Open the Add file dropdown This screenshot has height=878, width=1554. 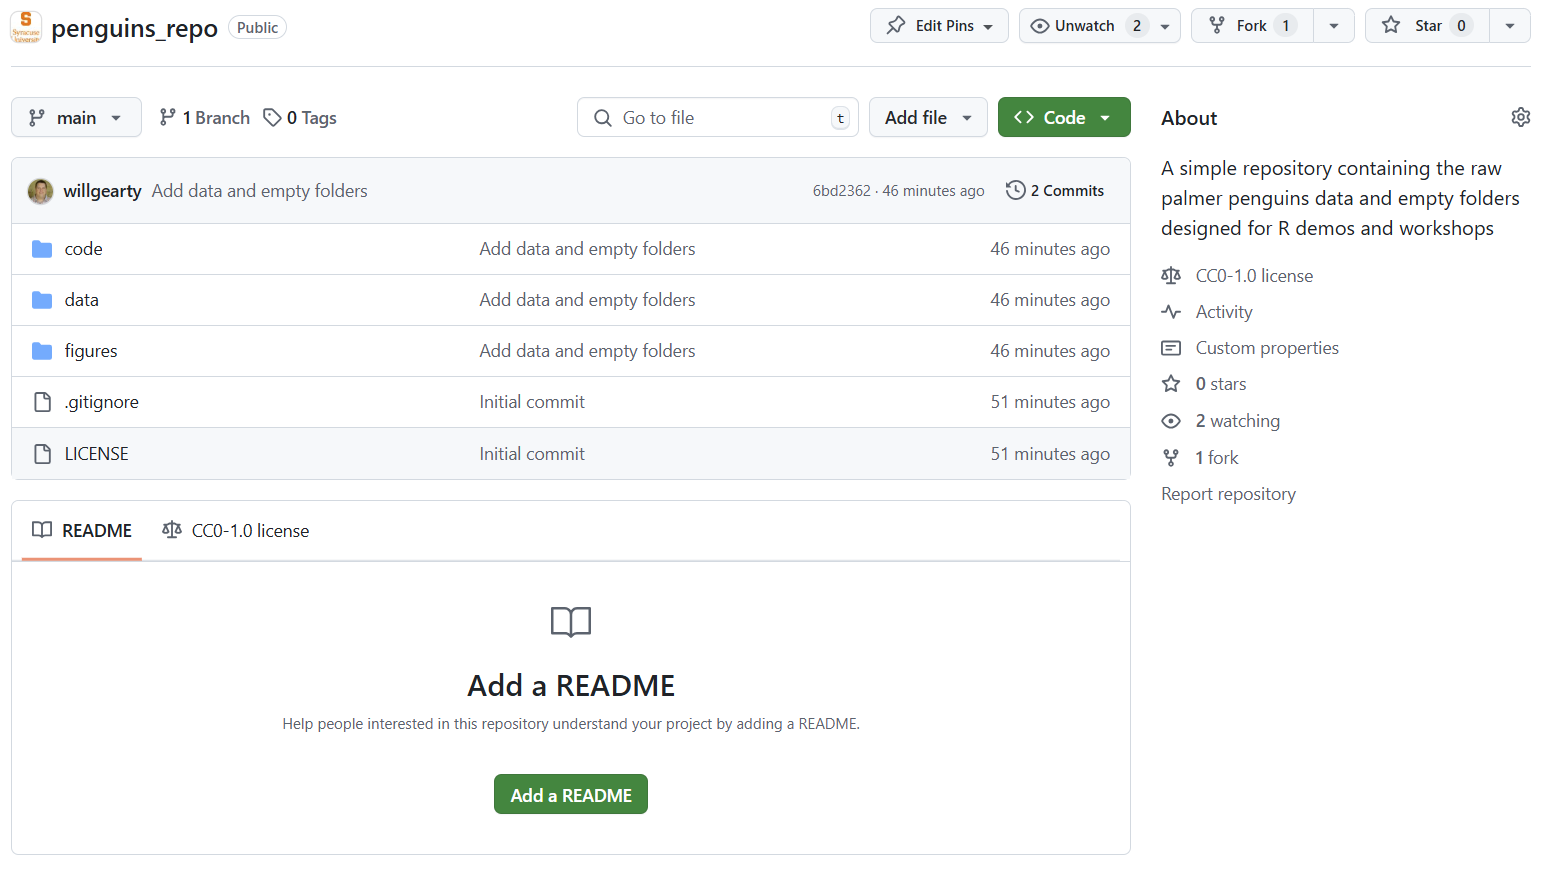click(x=928, y=117)
